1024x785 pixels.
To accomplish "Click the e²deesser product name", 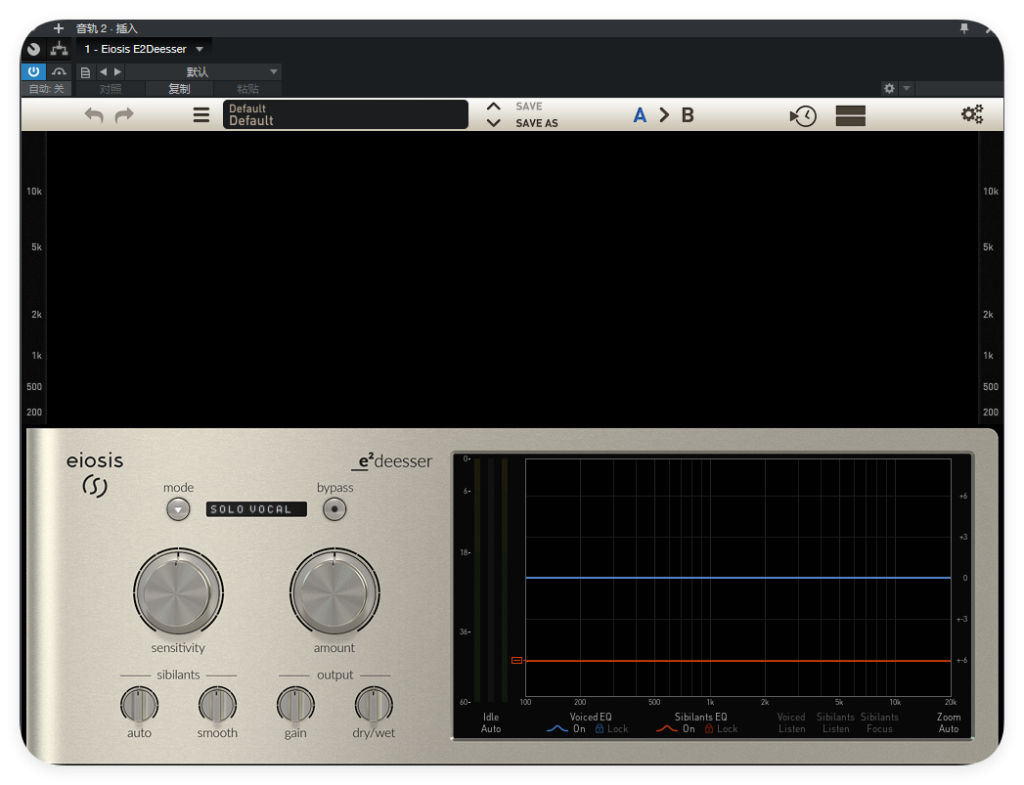I will [x=394, y=461].
